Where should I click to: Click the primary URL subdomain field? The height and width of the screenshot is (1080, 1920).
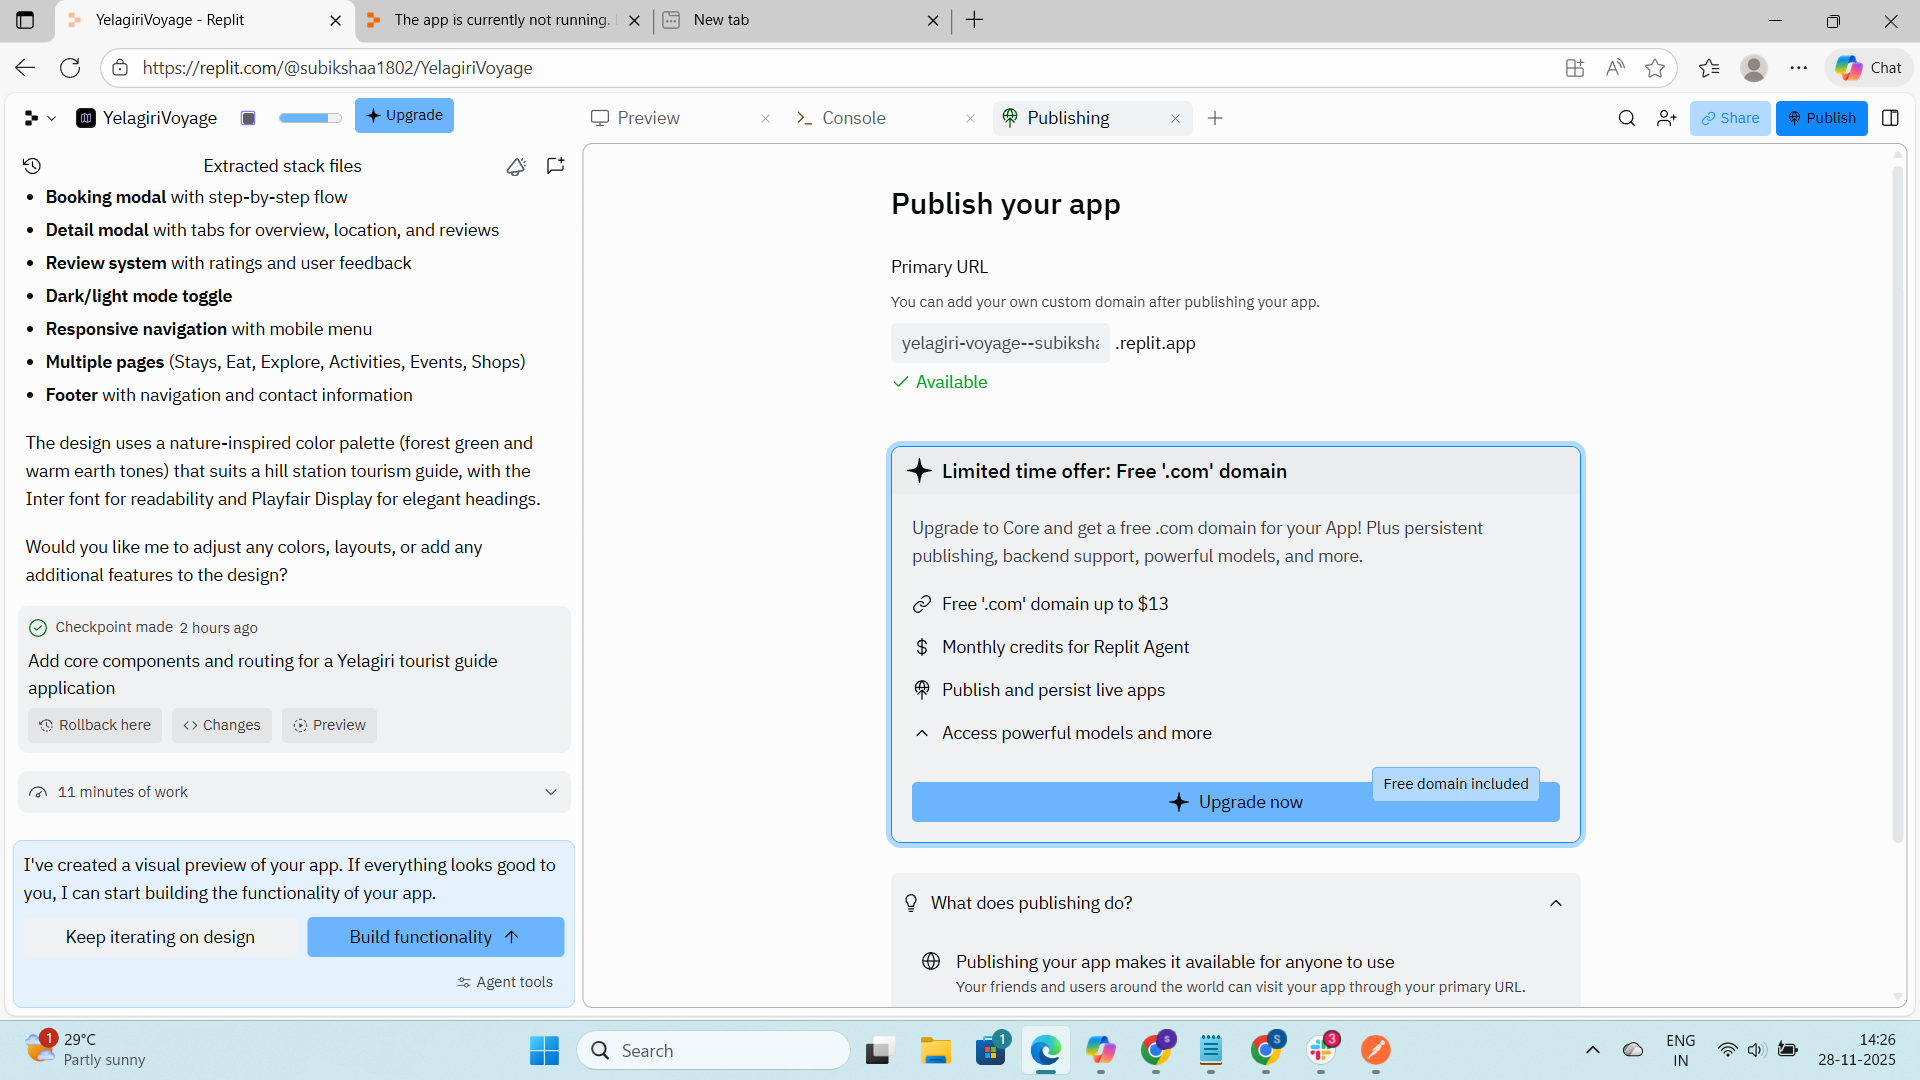(x=999, y=343)
